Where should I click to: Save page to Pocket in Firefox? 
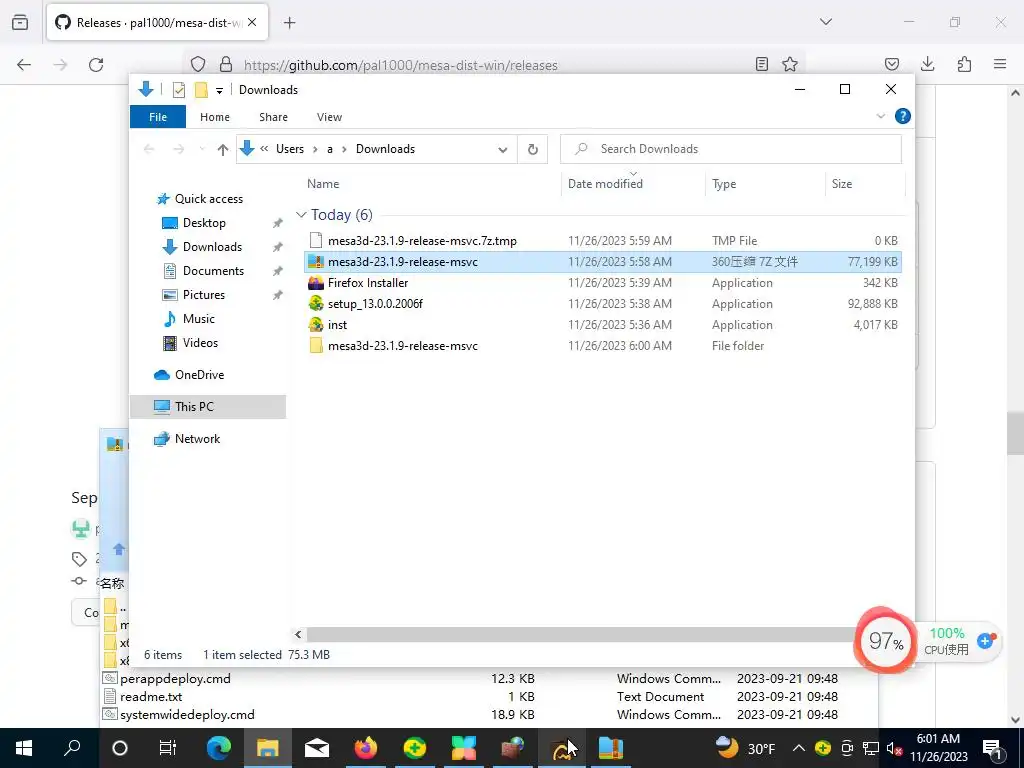pos(891,64)
